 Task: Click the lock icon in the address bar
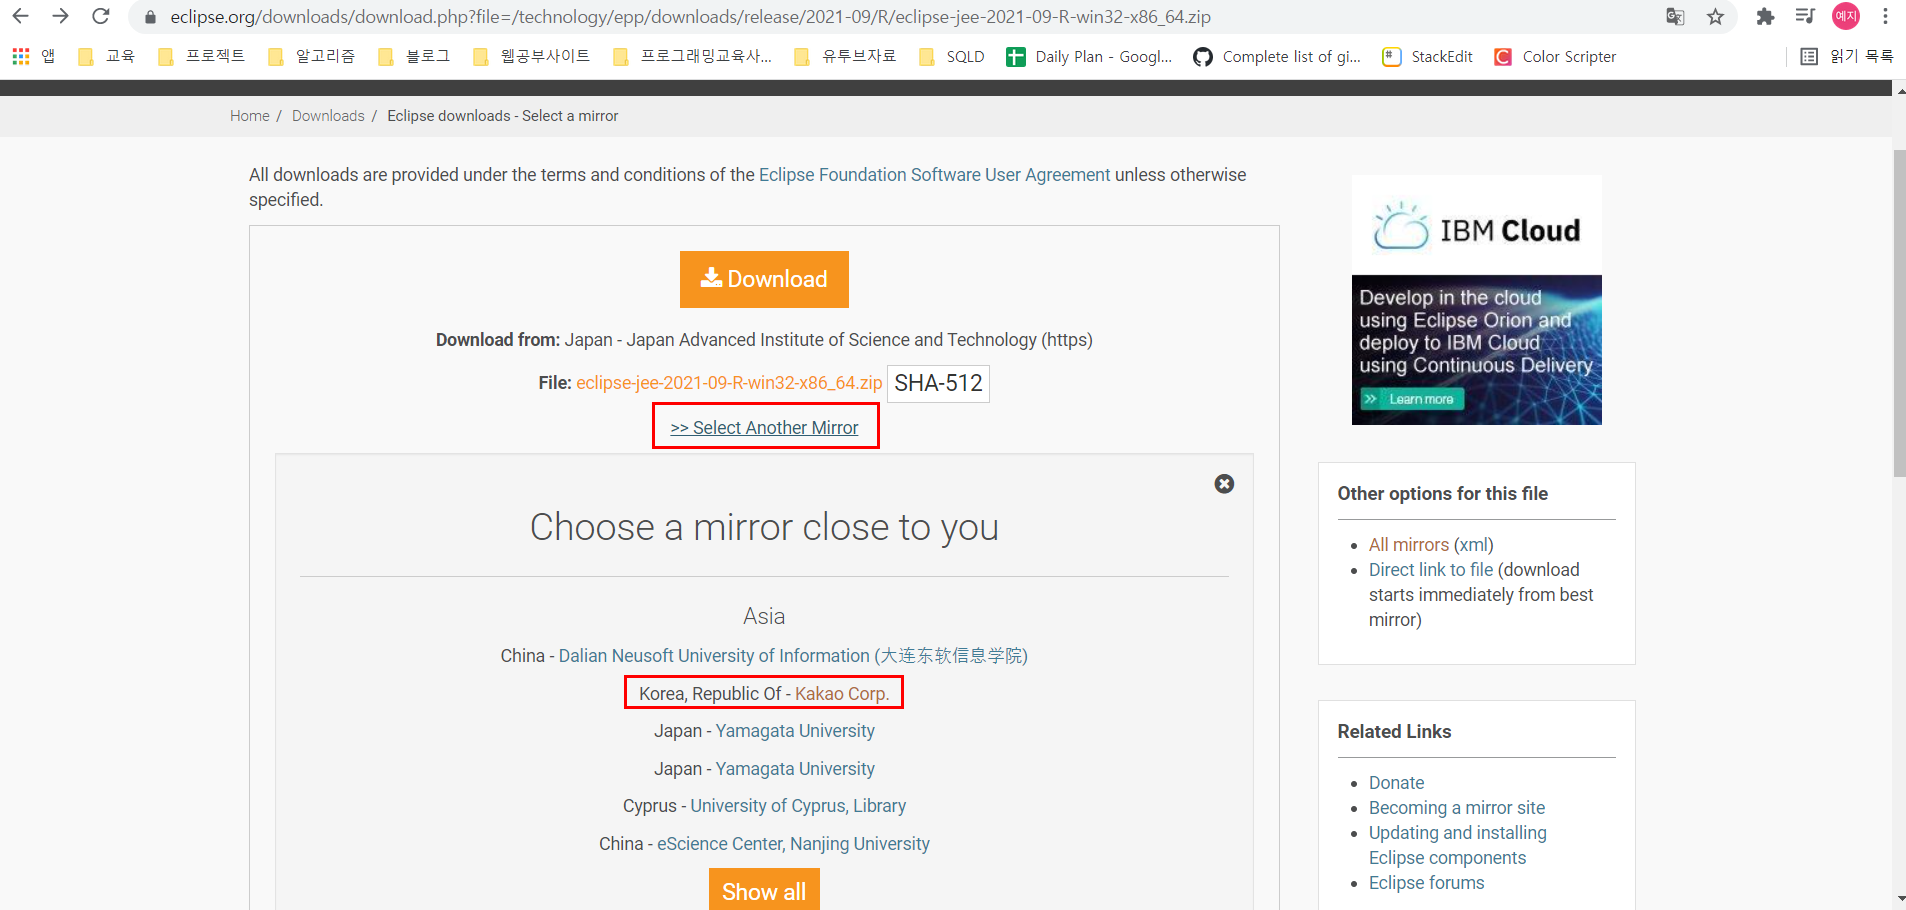[x=150, y=17]
